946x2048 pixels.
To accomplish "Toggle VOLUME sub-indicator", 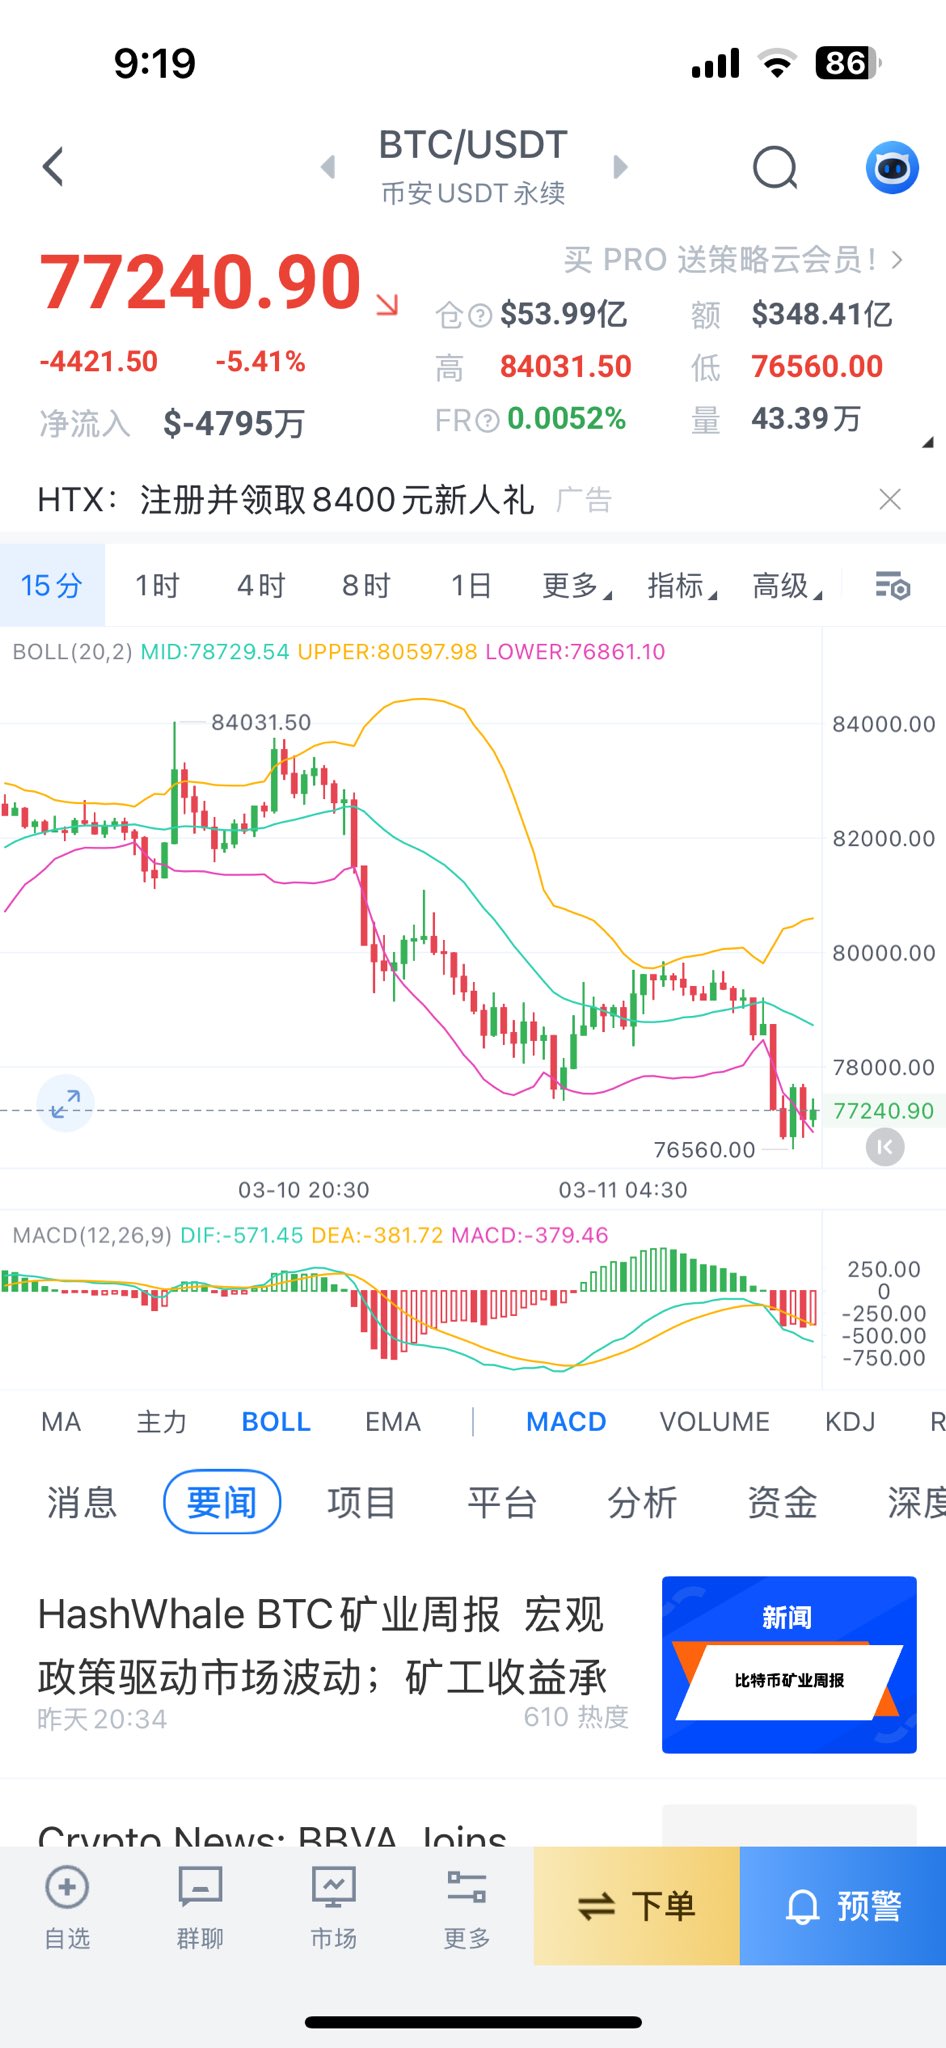I will 715,1422.
